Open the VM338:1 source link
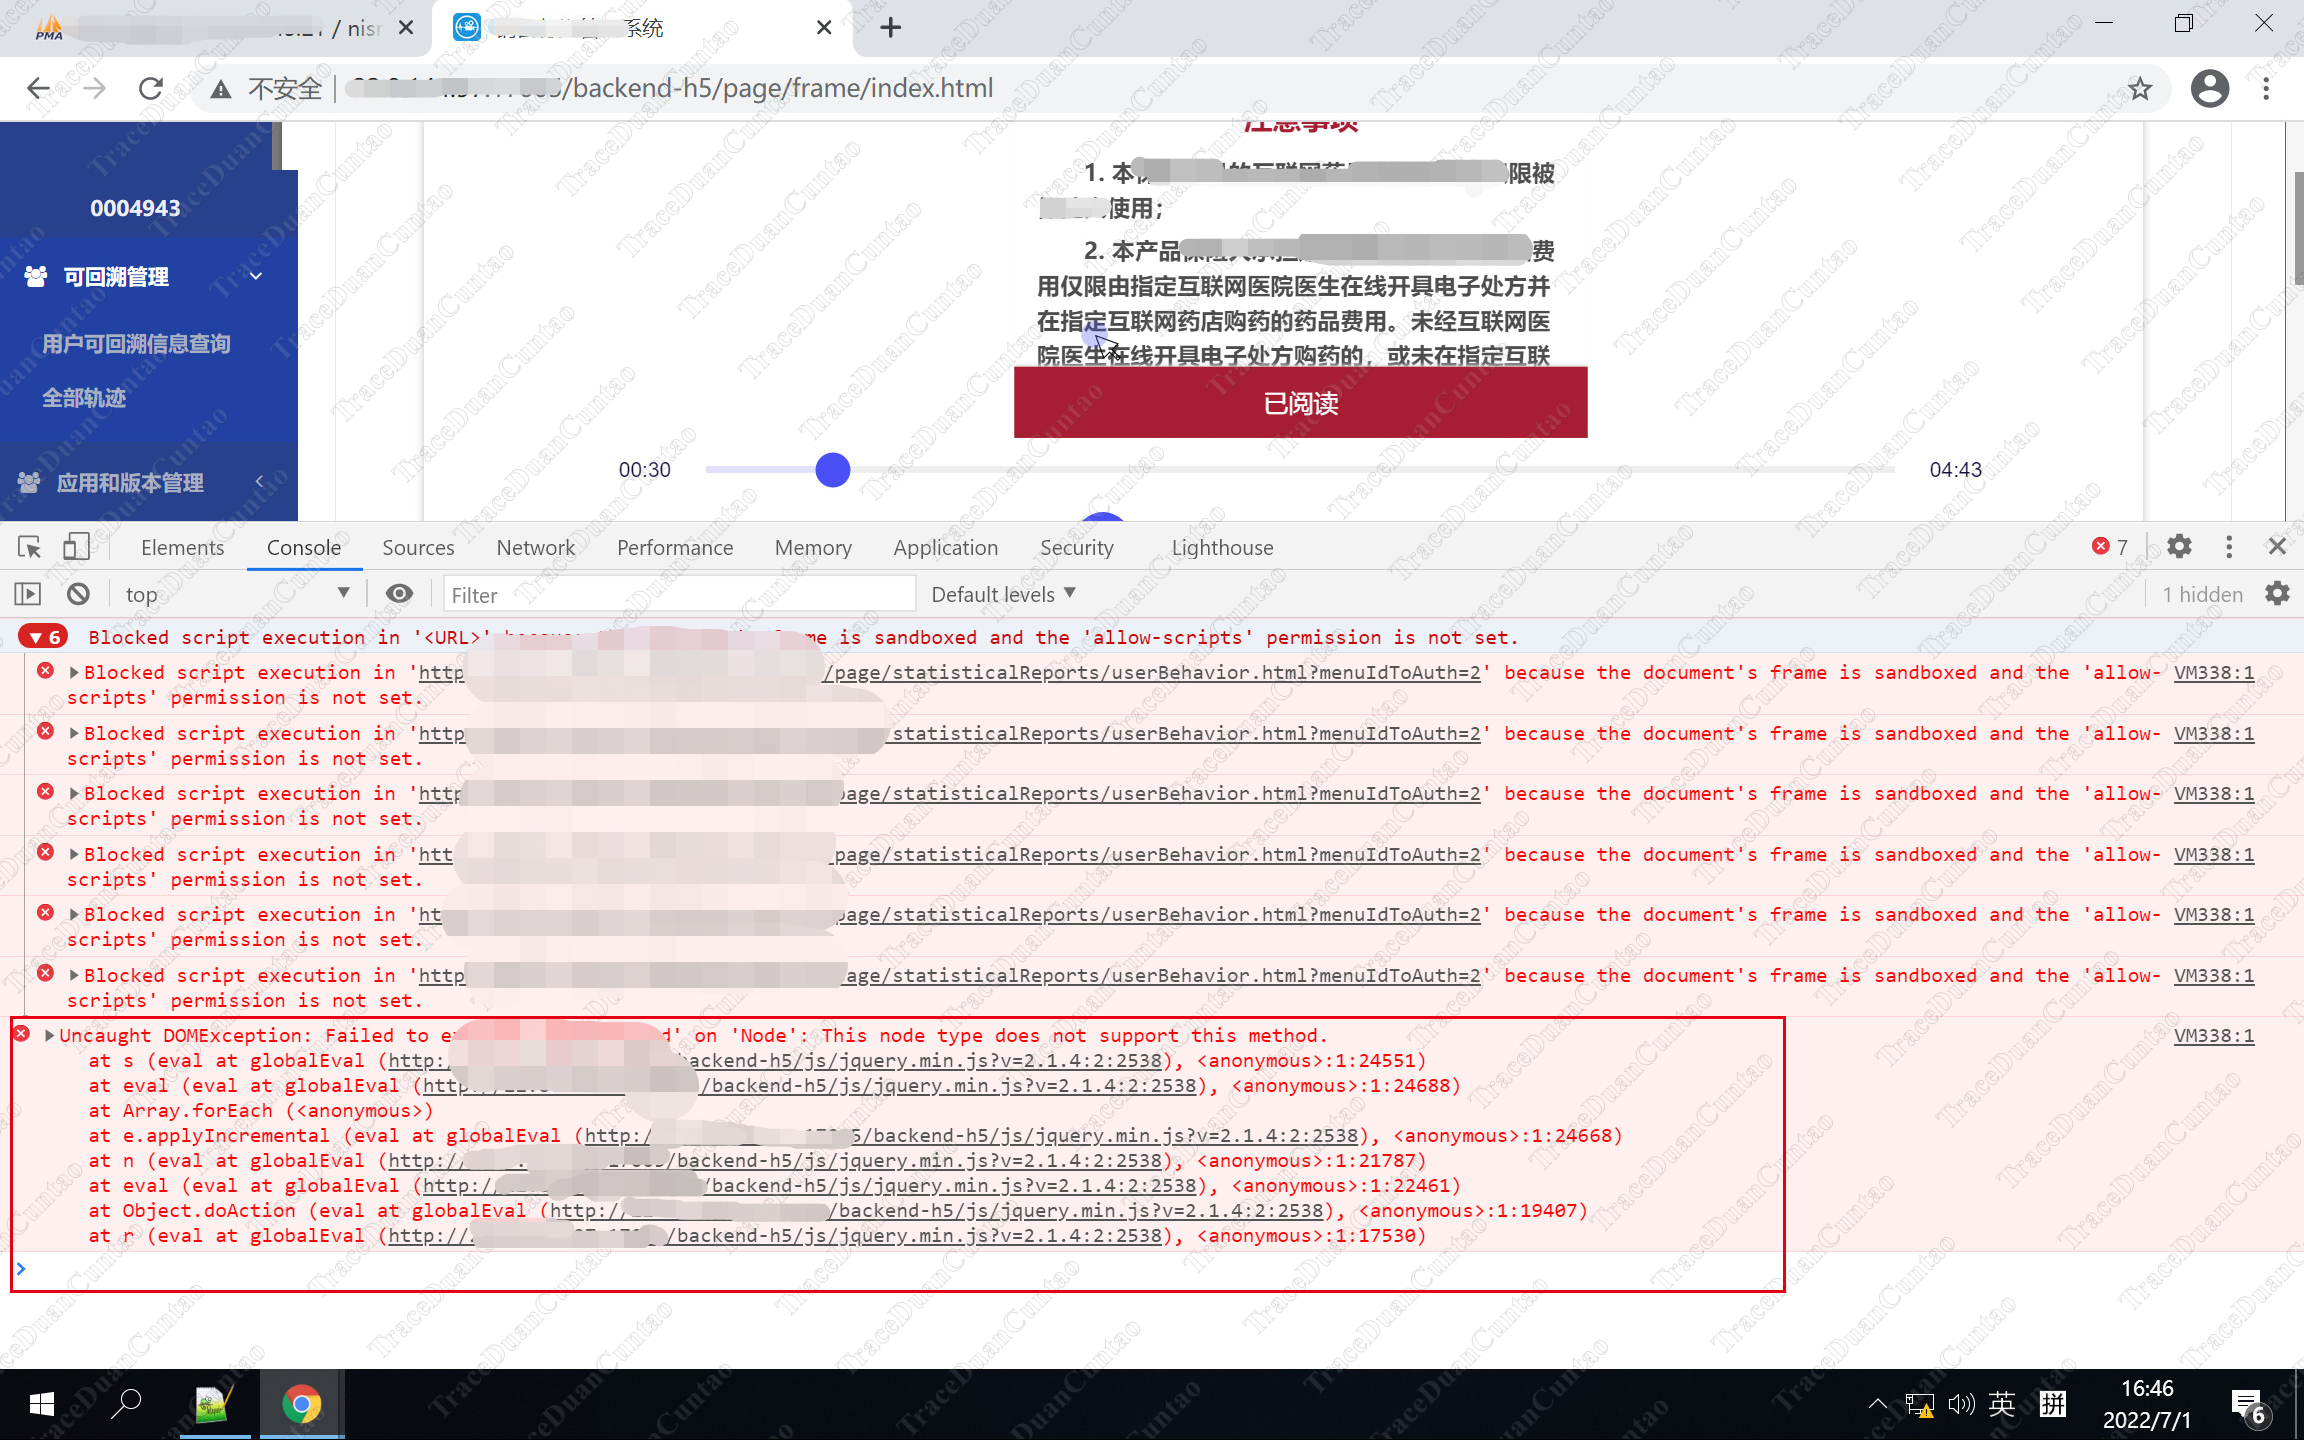This screenshot has width=2304, height=1440. tap(2213, 1035)
